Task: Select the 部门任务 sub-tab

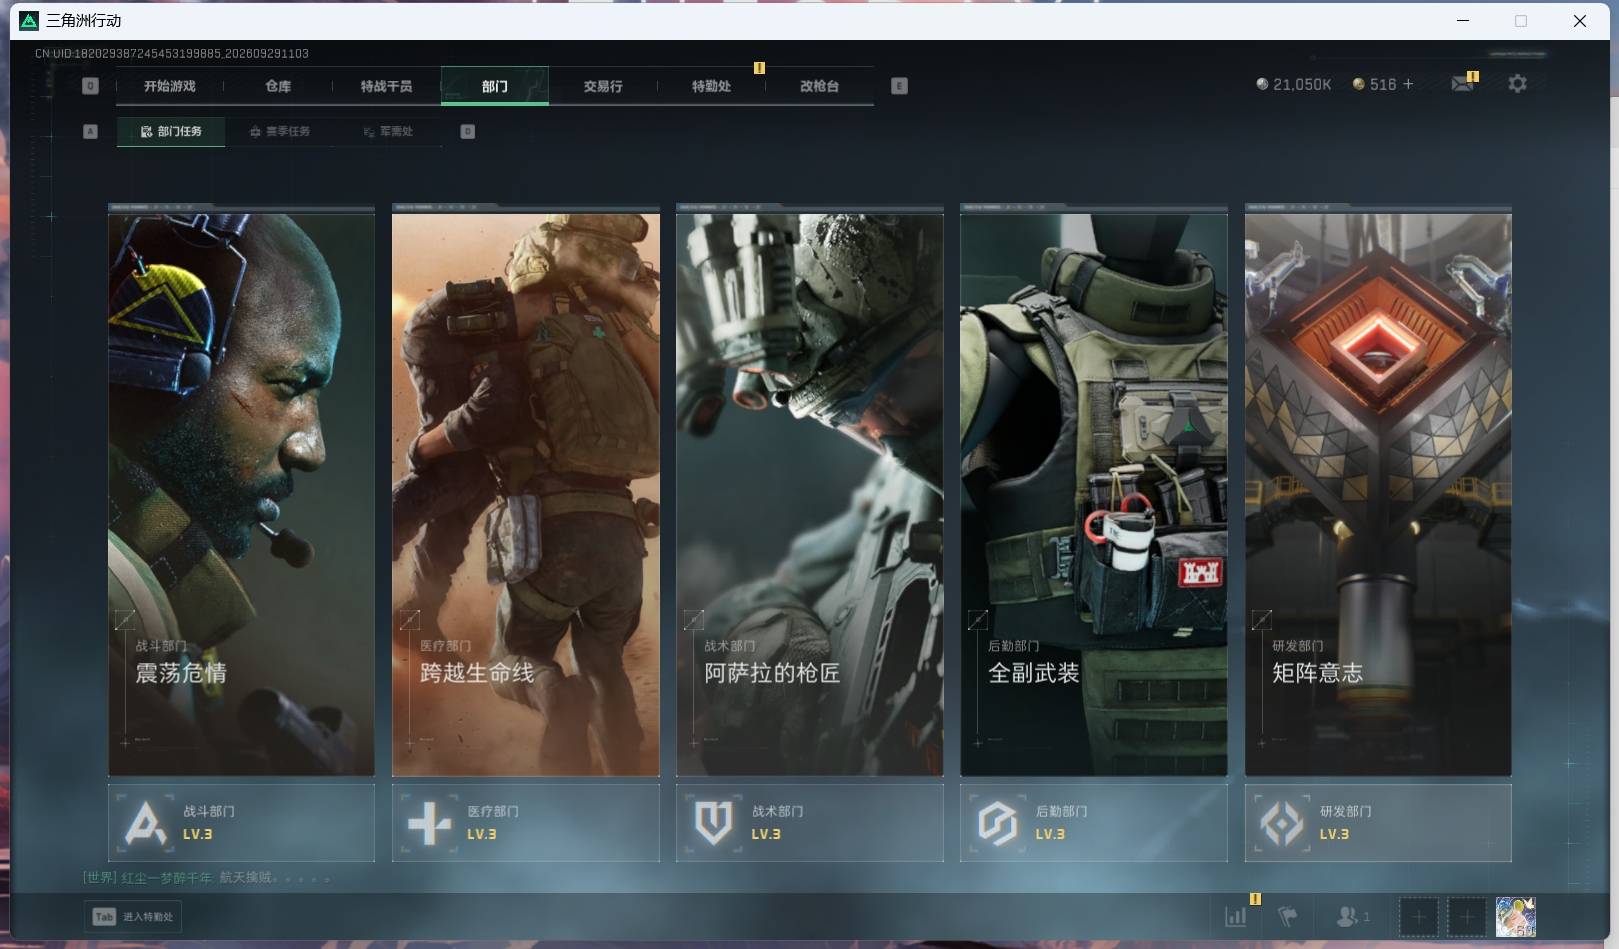Action: pyautogui.click(x=171, y=131)
